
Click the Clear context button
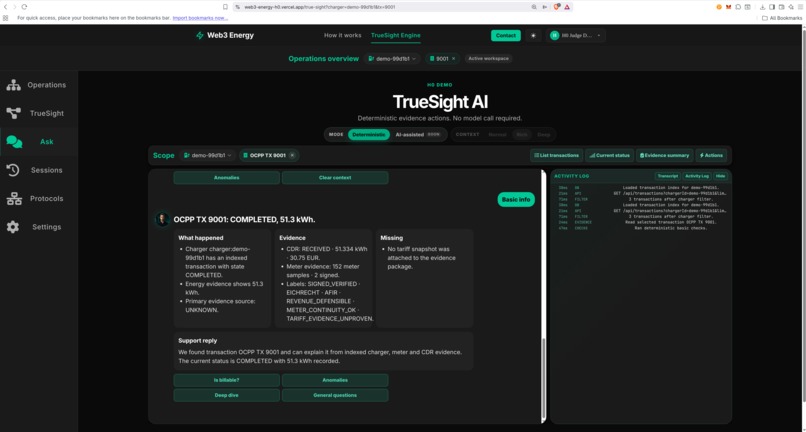pyautogui.click(x=335, y=178)
